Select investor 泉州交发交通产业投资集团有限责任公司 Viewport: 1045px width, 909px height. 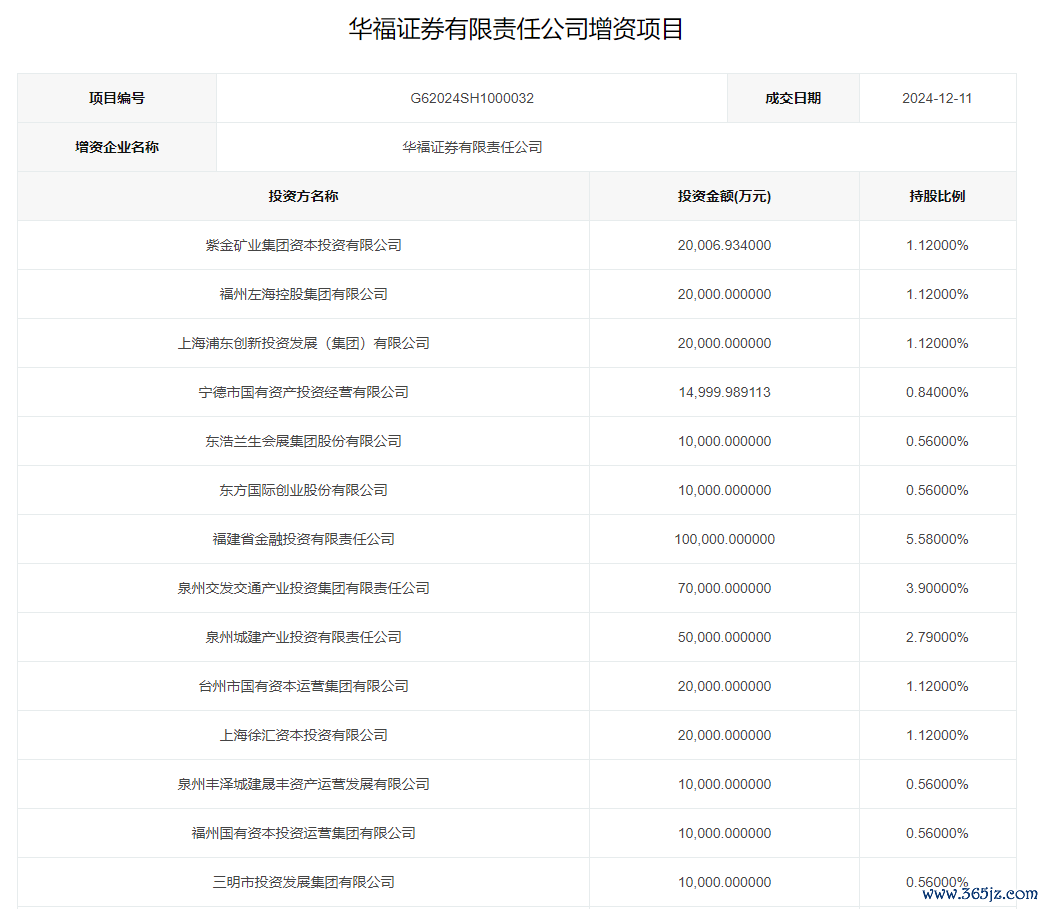point(303,588)
